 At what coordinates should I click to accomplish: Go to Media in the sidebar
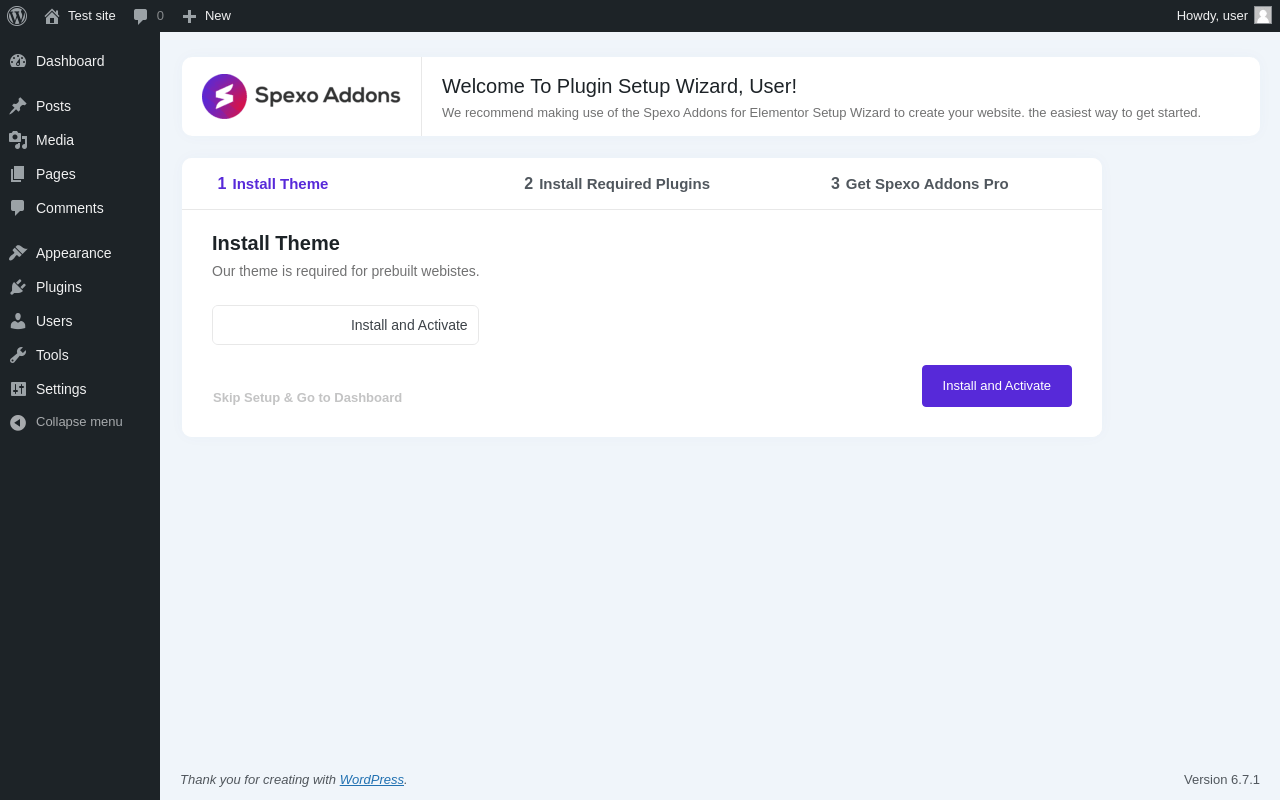pos(80,140)
